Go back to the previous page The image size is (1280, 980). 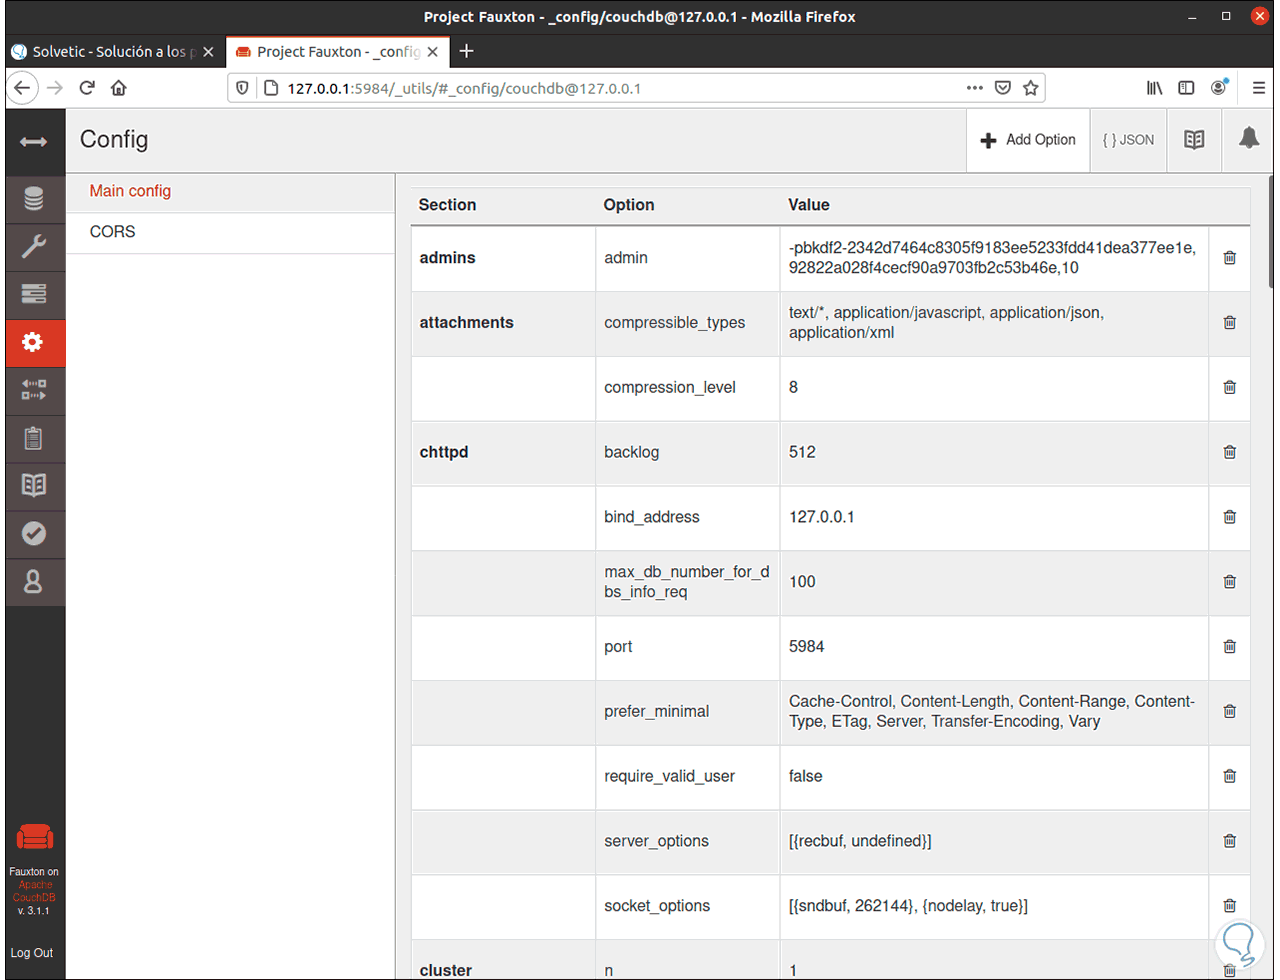(x=23, y=88)
